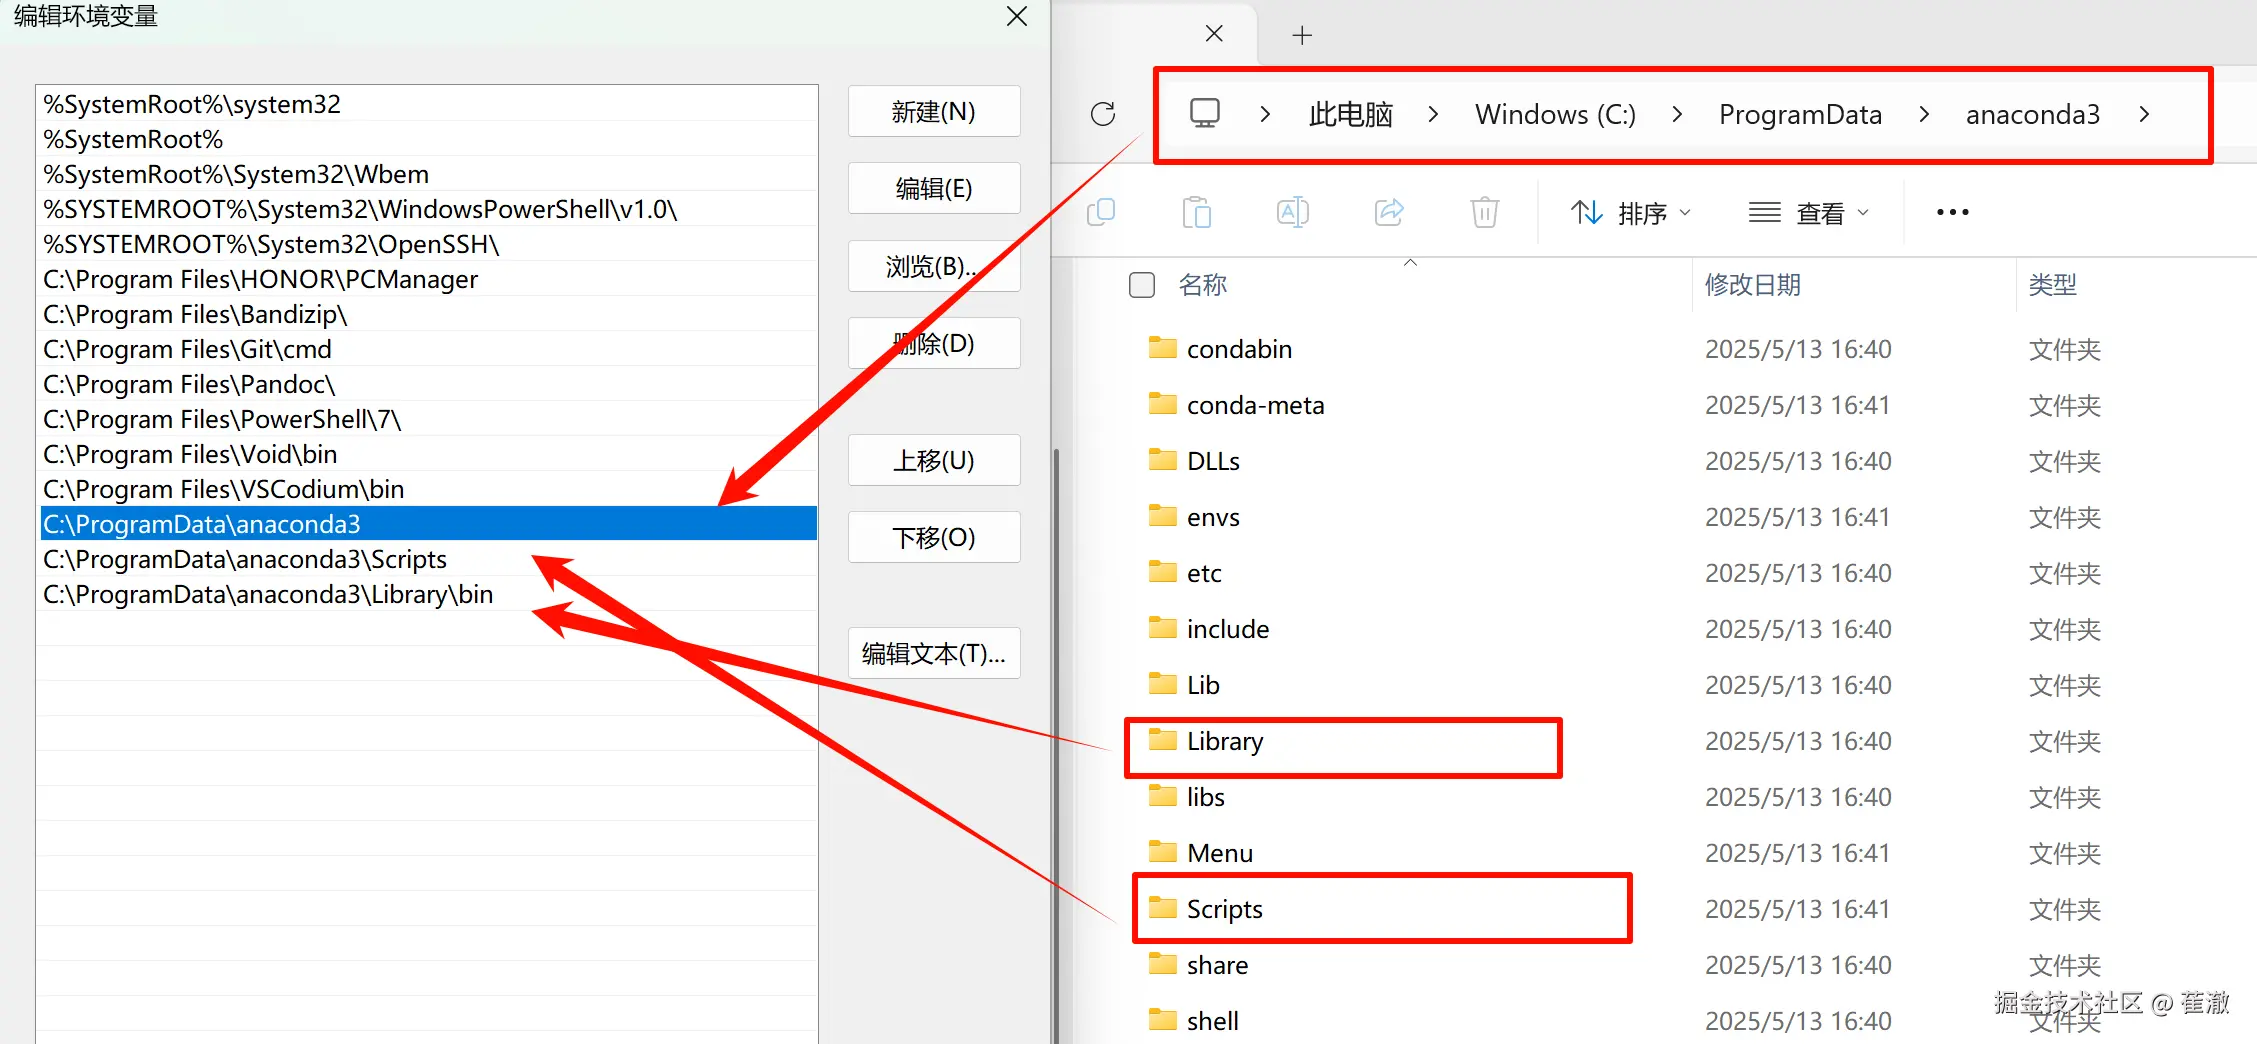Select the C:\Program Files\Git\cmd entry
This screenshot has height=1044, width=2257.
(x=428, y=349)
